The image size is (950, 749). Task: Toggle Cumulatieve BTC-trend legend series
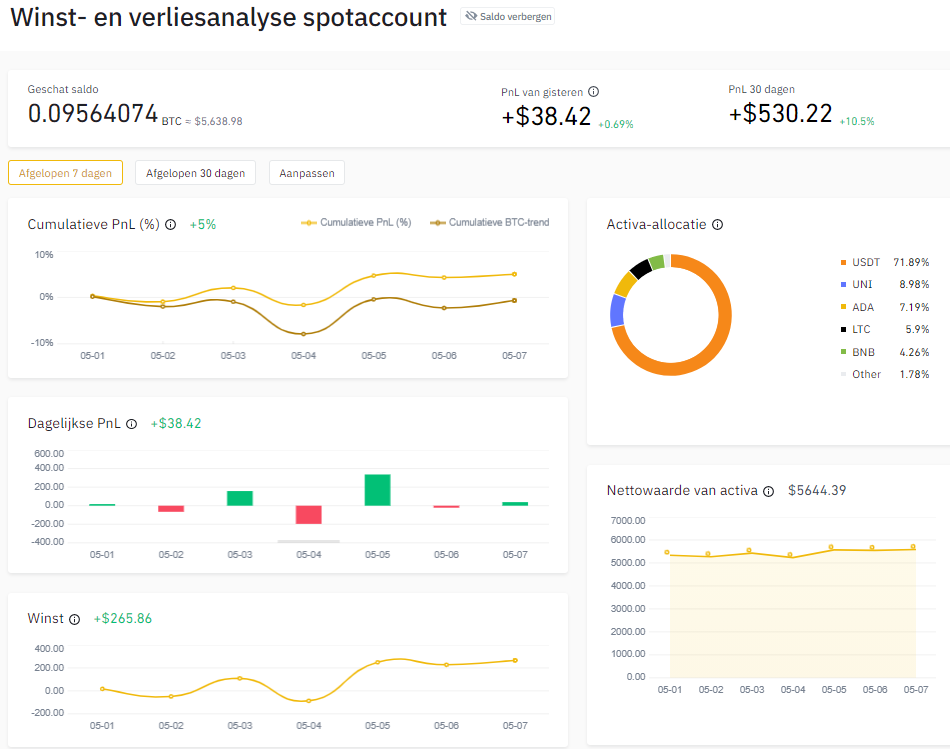(x=490, y=222)
